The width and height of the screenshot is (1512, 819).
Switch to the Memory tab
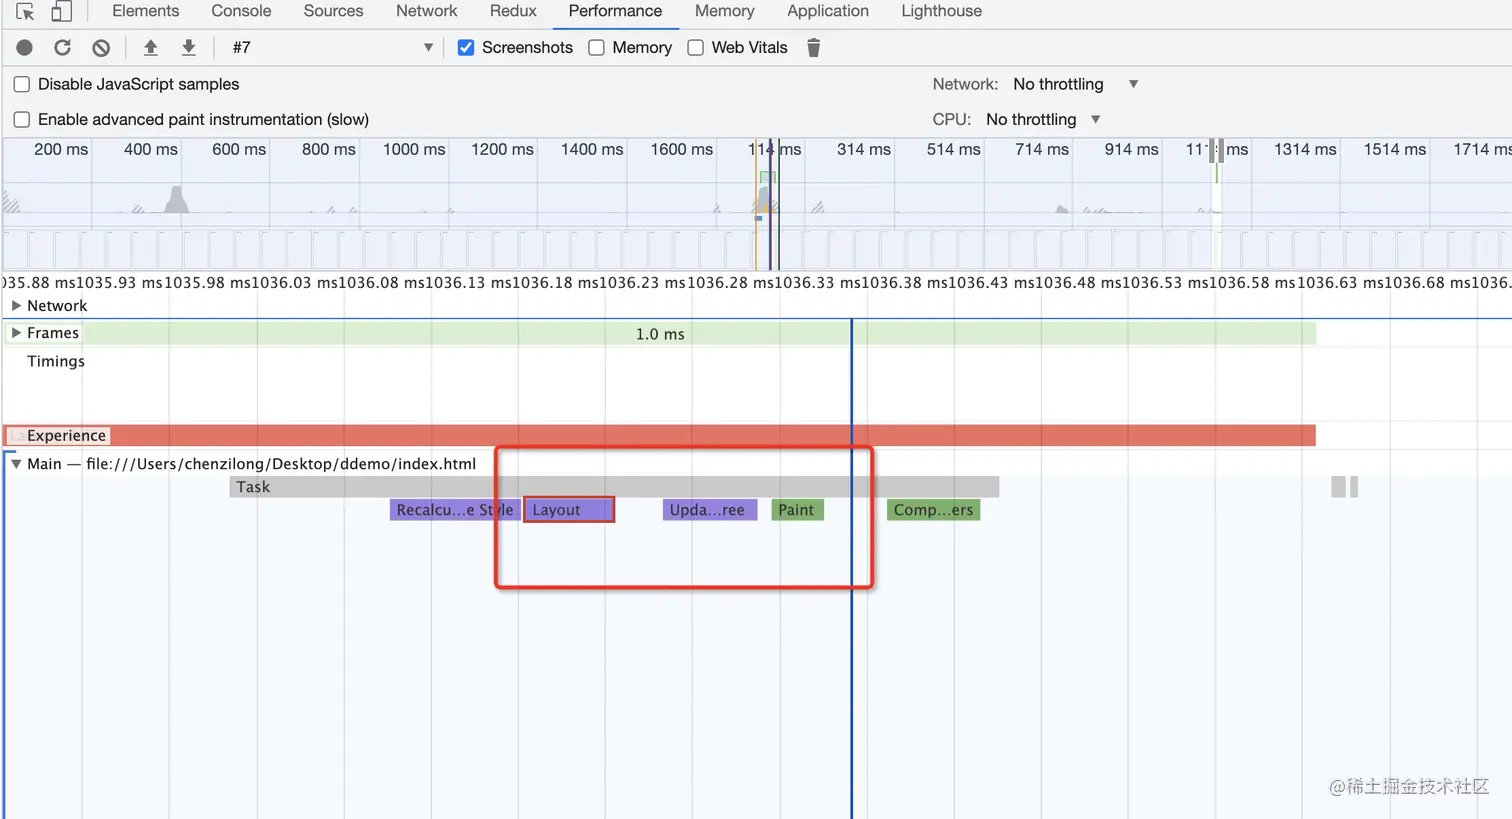[725, 11]
